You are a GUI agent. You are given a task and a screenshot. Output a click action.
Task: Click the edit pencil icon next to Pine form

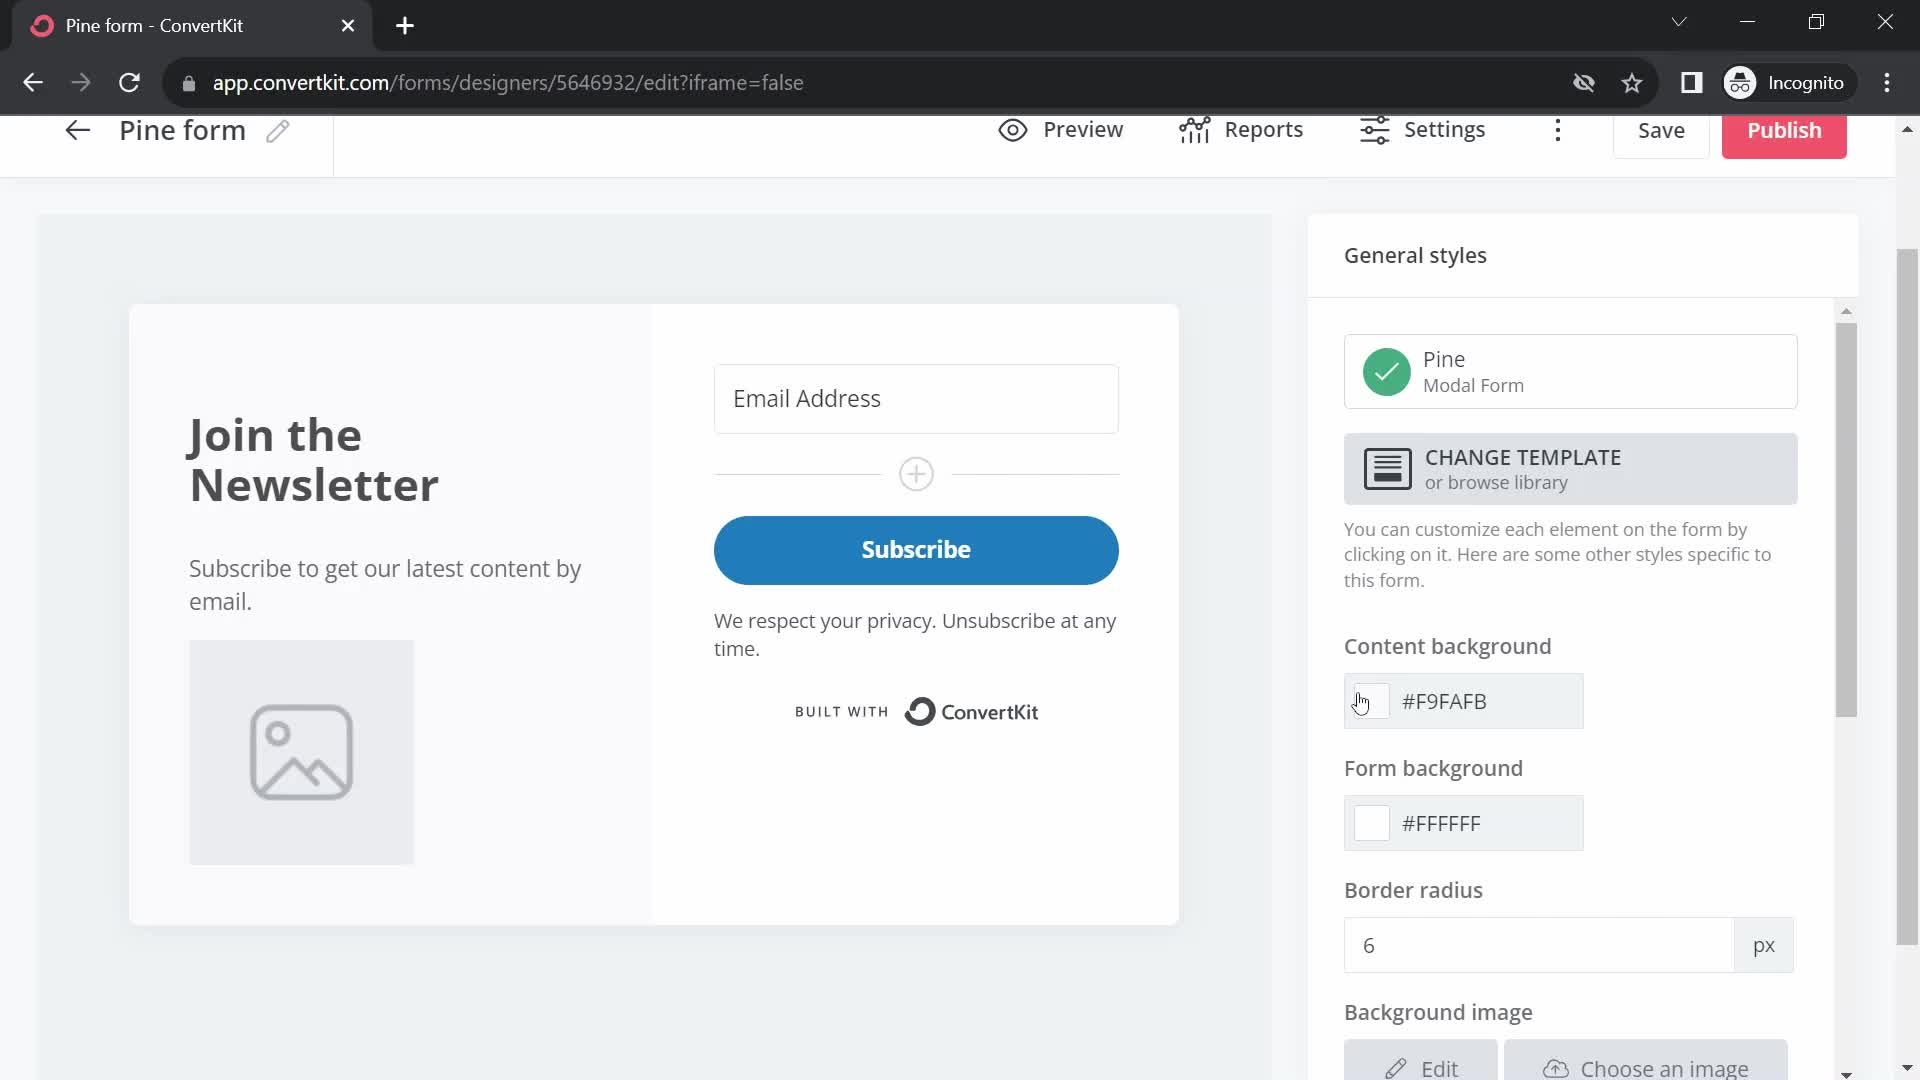(277, 129)
